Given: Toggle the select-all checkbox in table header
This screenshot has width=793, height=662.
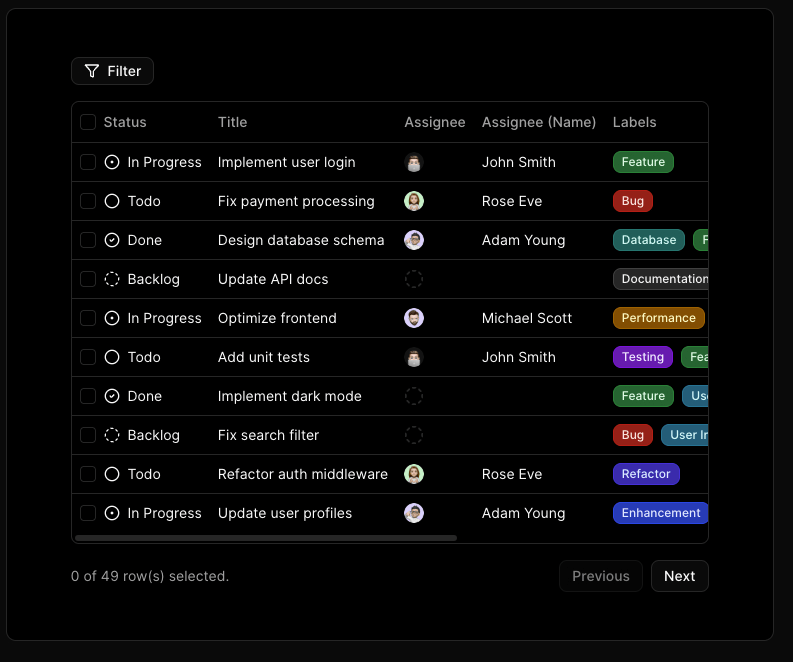Looking at the screenshot, I should (x=88, y=122).
